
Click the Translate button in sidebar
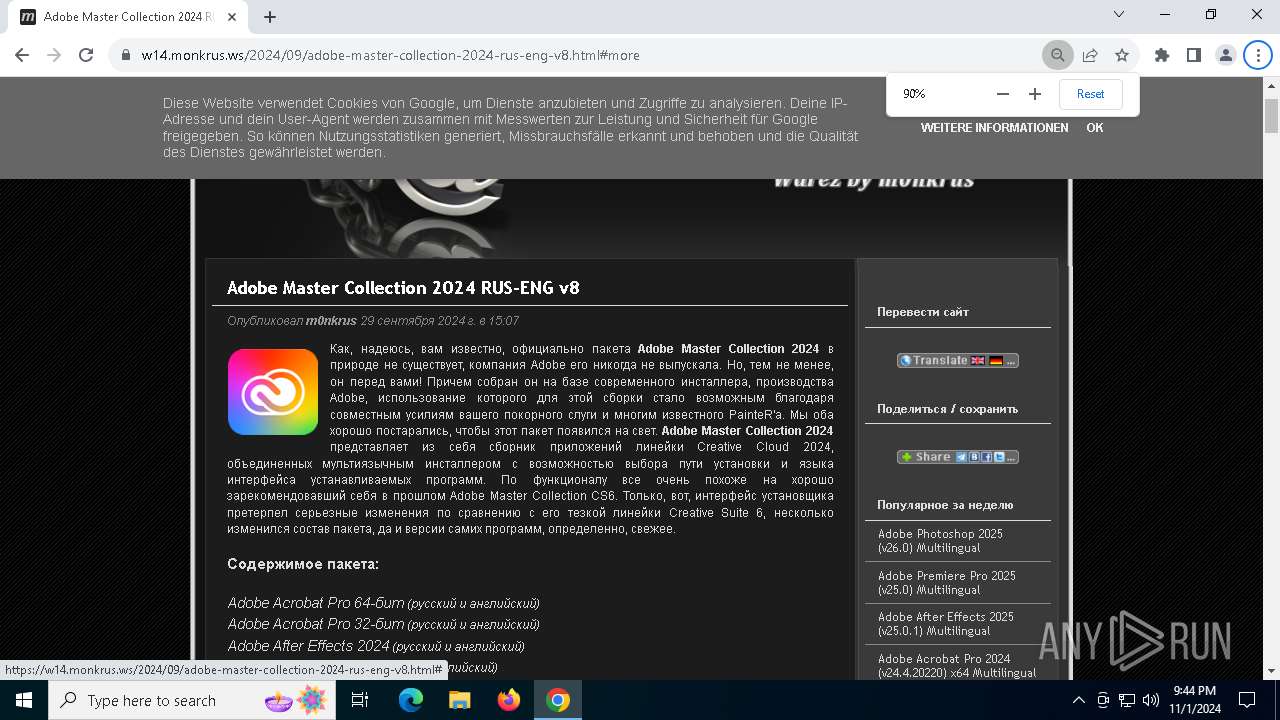click(x=957, y=360)
